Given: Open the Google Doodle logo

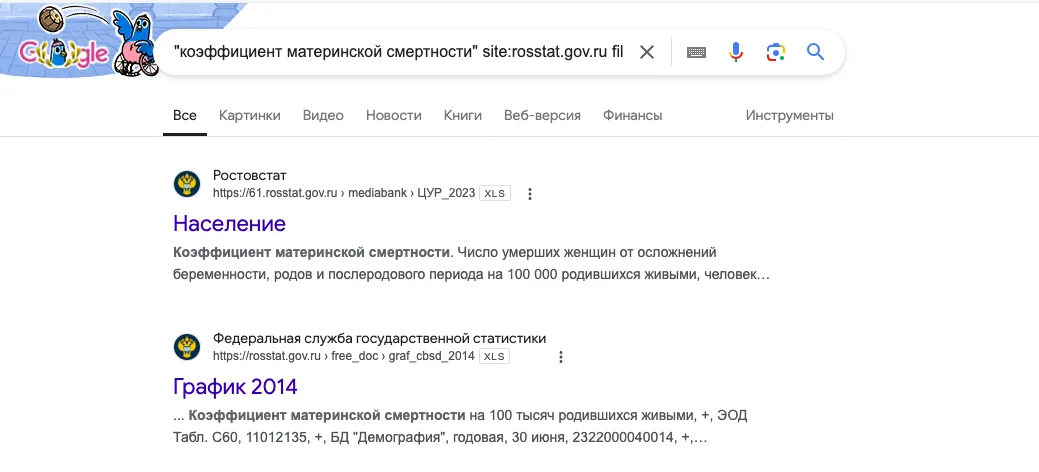Looking at the screenshot, I should click(x=80, y=41).
